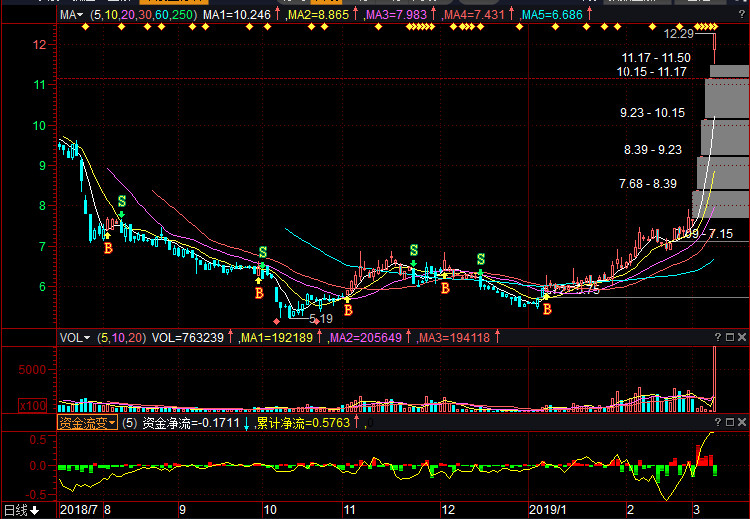Click the 11.17 - 11.50 price range label
750x519 pixels.
tap(656, 58)
